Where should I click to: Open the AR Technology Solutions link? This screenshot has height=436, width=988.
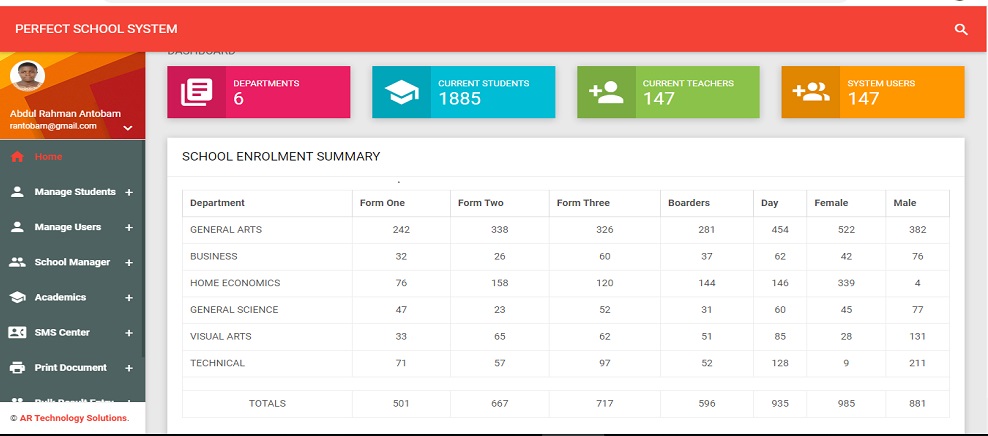pos(74,418)
